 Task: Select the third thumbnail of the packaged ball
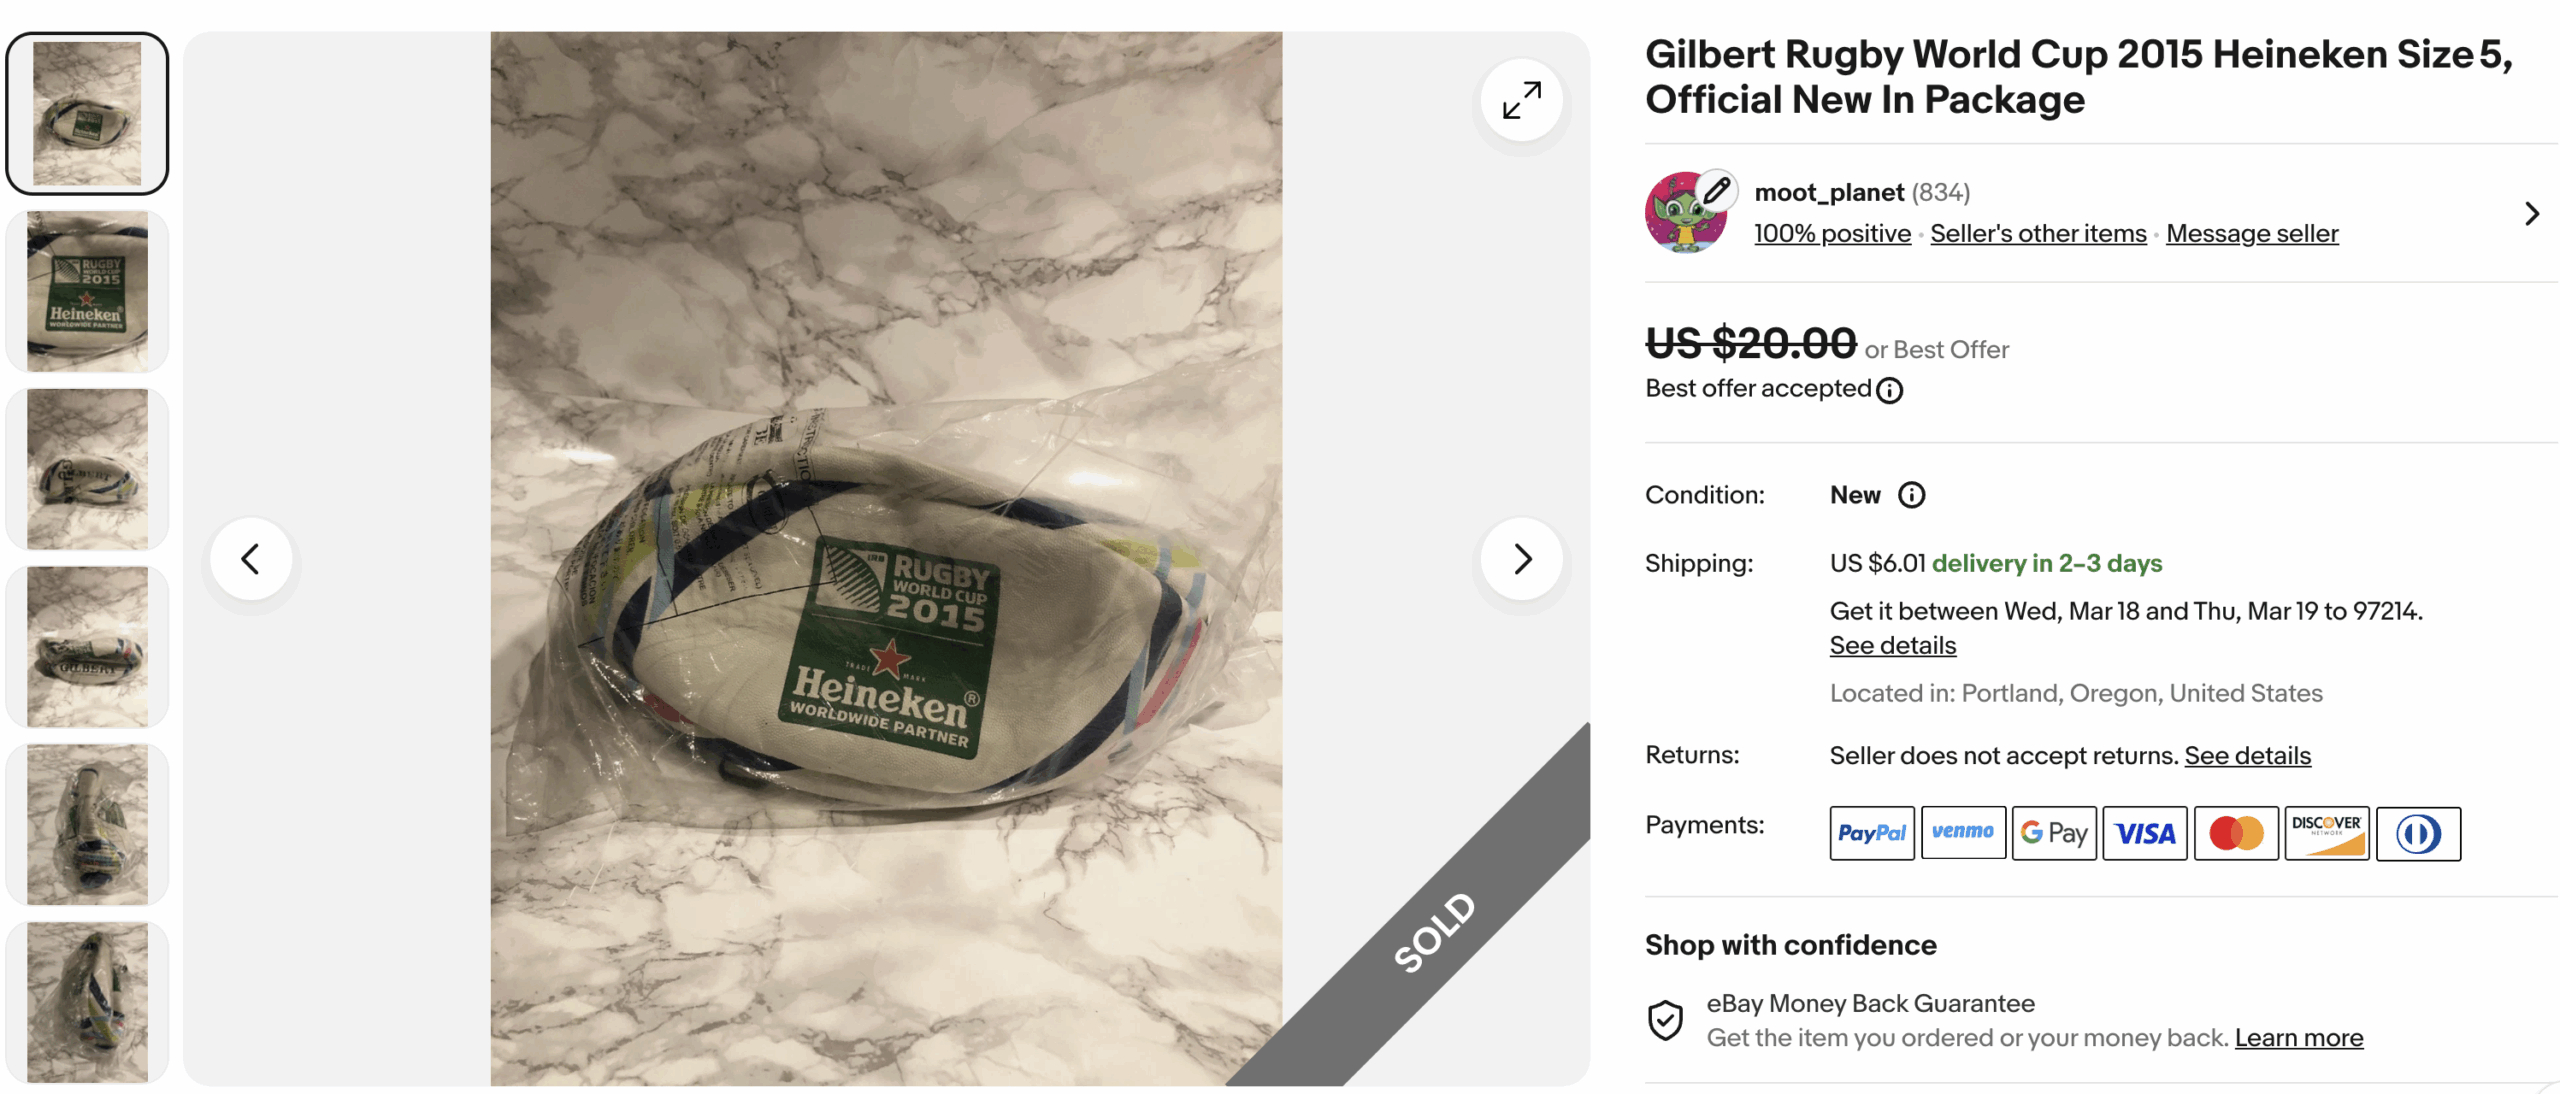(x=87, y=469)
